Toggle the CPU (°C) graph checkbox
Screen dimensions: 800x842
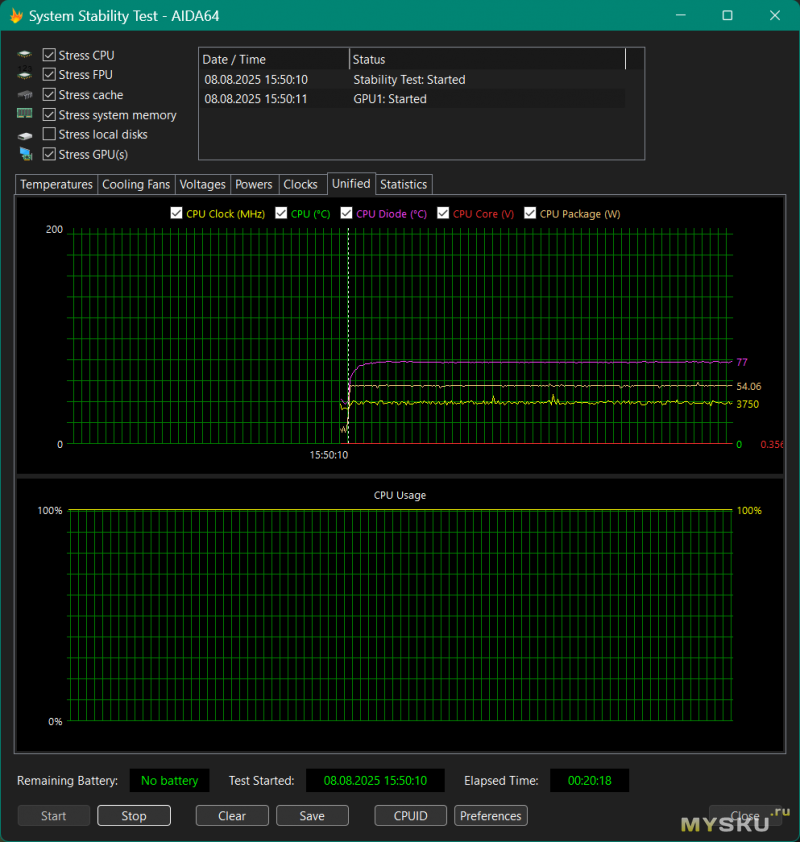pyautogui.click(x=281, y=213)
